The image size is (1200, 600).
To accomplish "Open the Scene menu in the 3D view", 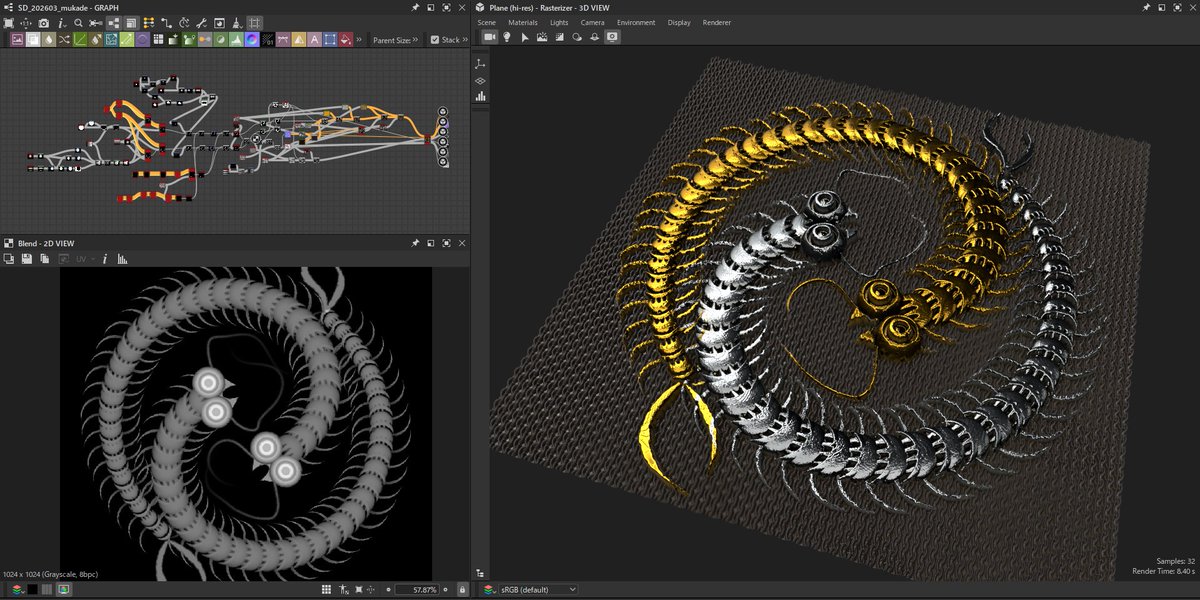I will click(x=486, y=22).
